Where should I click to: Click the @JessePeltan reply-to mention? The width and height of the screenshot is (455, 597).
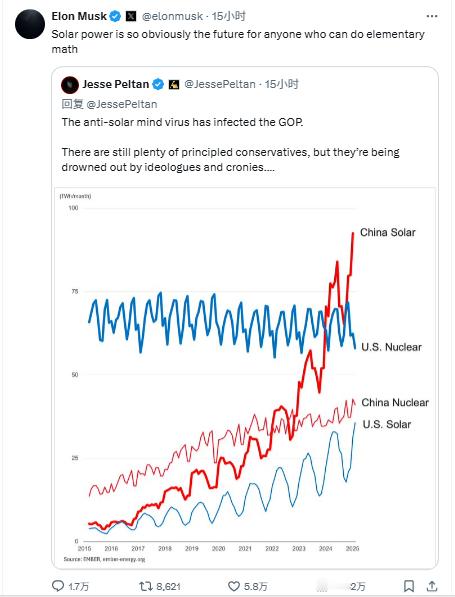[x=122, y=104]
